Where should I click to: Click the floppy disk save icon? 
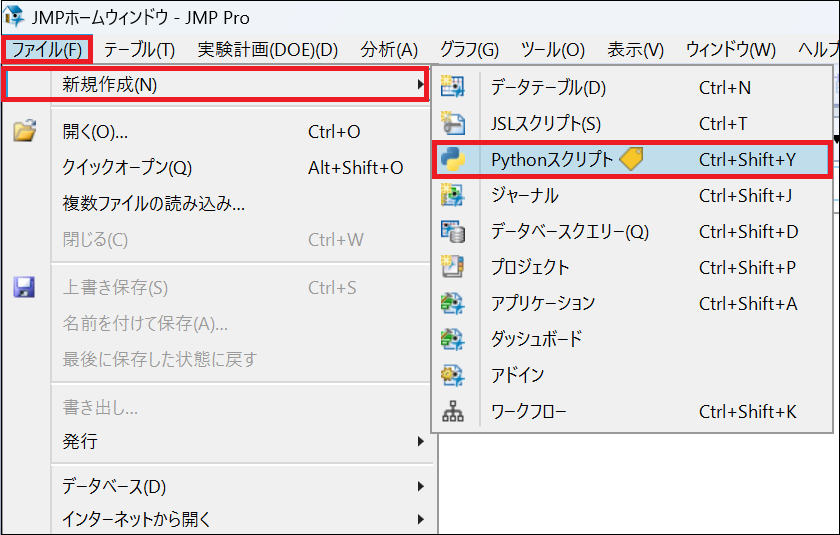pos(24,287)
